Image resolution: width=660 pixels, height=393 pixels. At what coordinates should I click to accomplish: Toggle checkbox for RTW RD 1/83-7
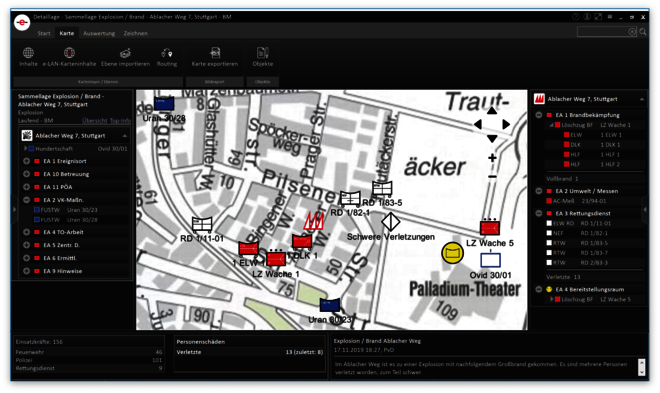[549, 252]
